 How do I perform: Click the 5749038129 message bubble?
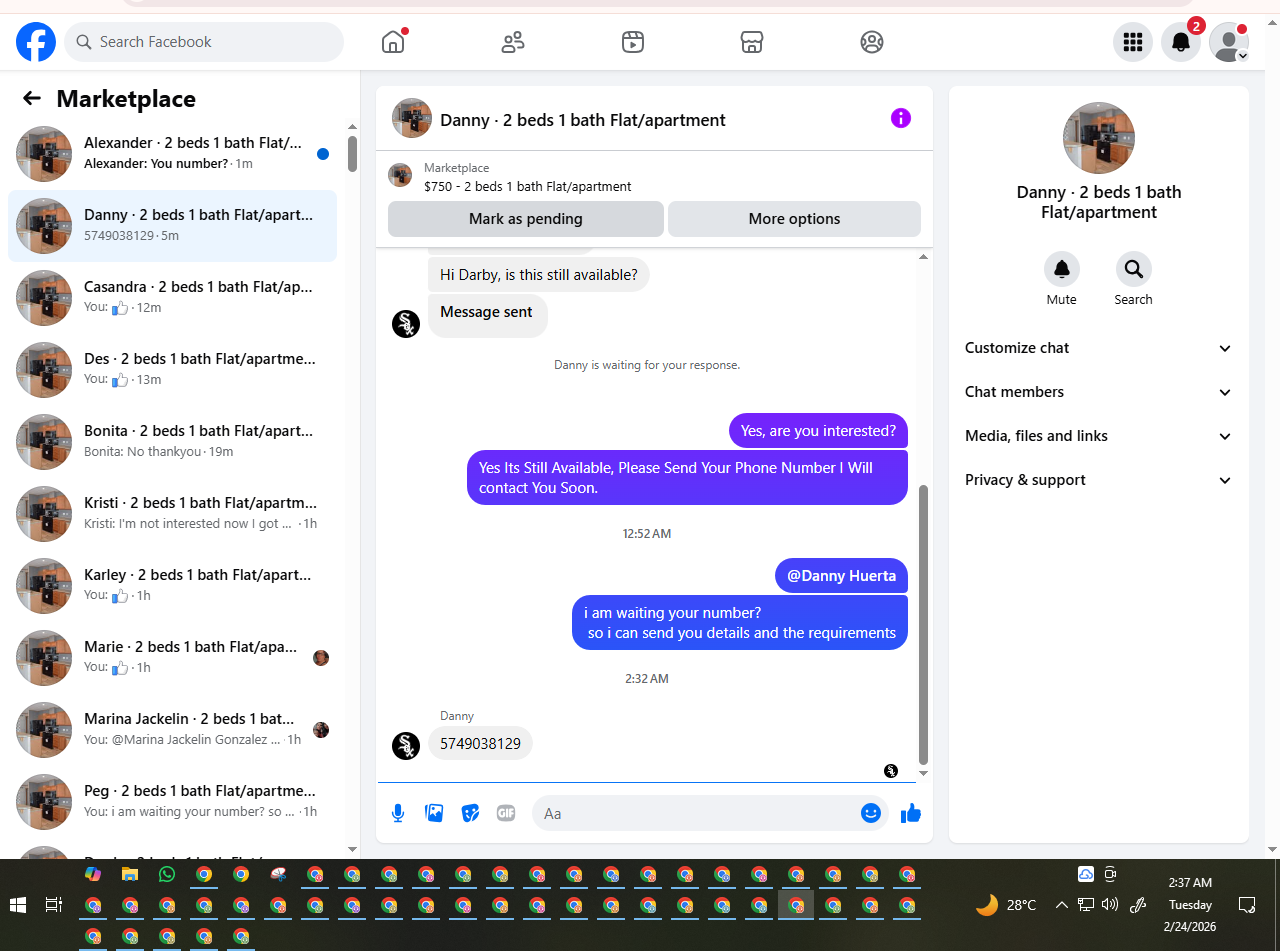pos(481,744)
